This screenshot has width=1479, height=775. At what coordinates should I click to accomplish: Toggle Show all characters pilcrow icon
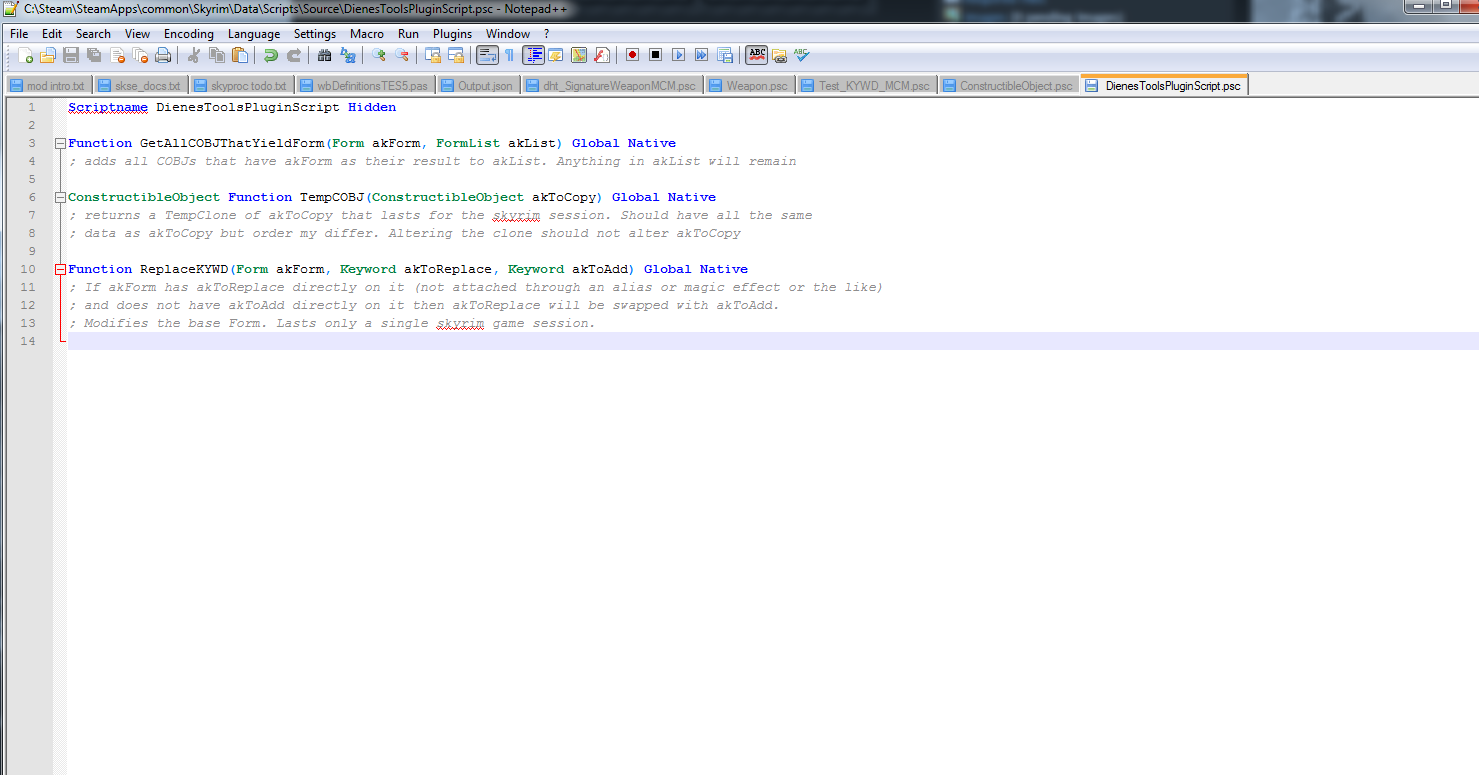point(509,55)
